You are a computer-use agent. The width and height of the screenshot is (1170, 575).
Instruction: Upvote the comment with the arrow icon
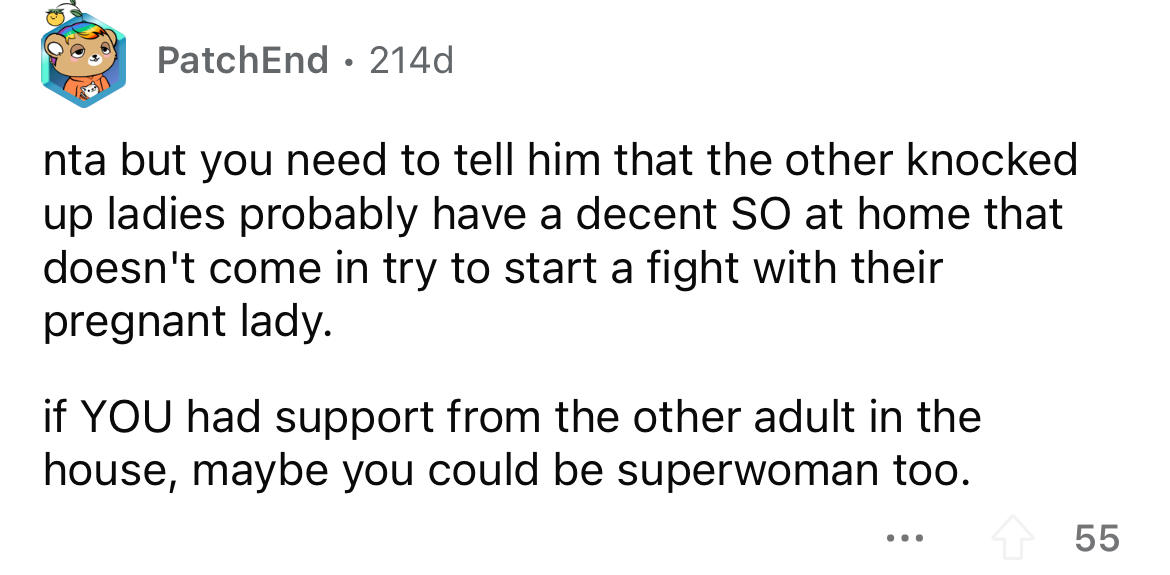(1013, 537)
